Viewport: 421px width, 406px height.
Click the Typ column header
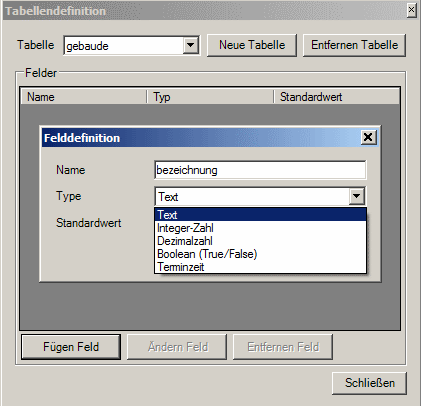coord(210,97)
